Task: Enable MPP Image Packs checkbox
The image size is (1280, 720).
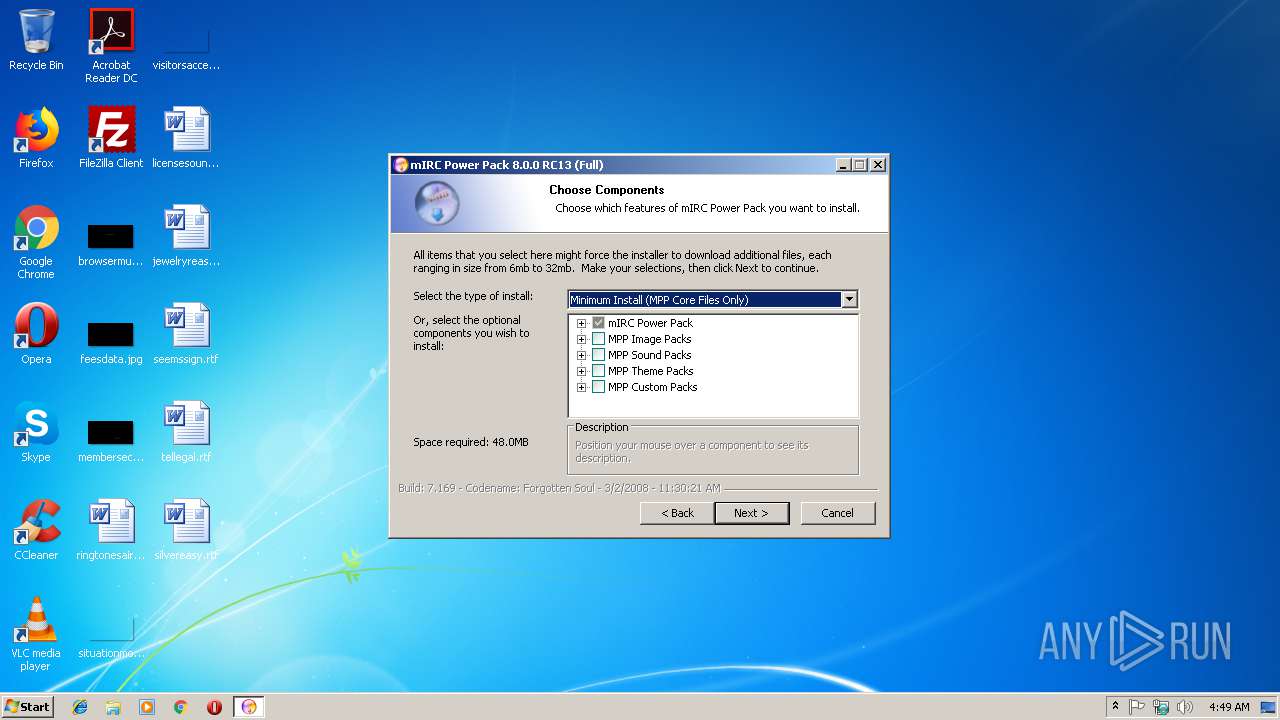Action: (x=598, y=339)
